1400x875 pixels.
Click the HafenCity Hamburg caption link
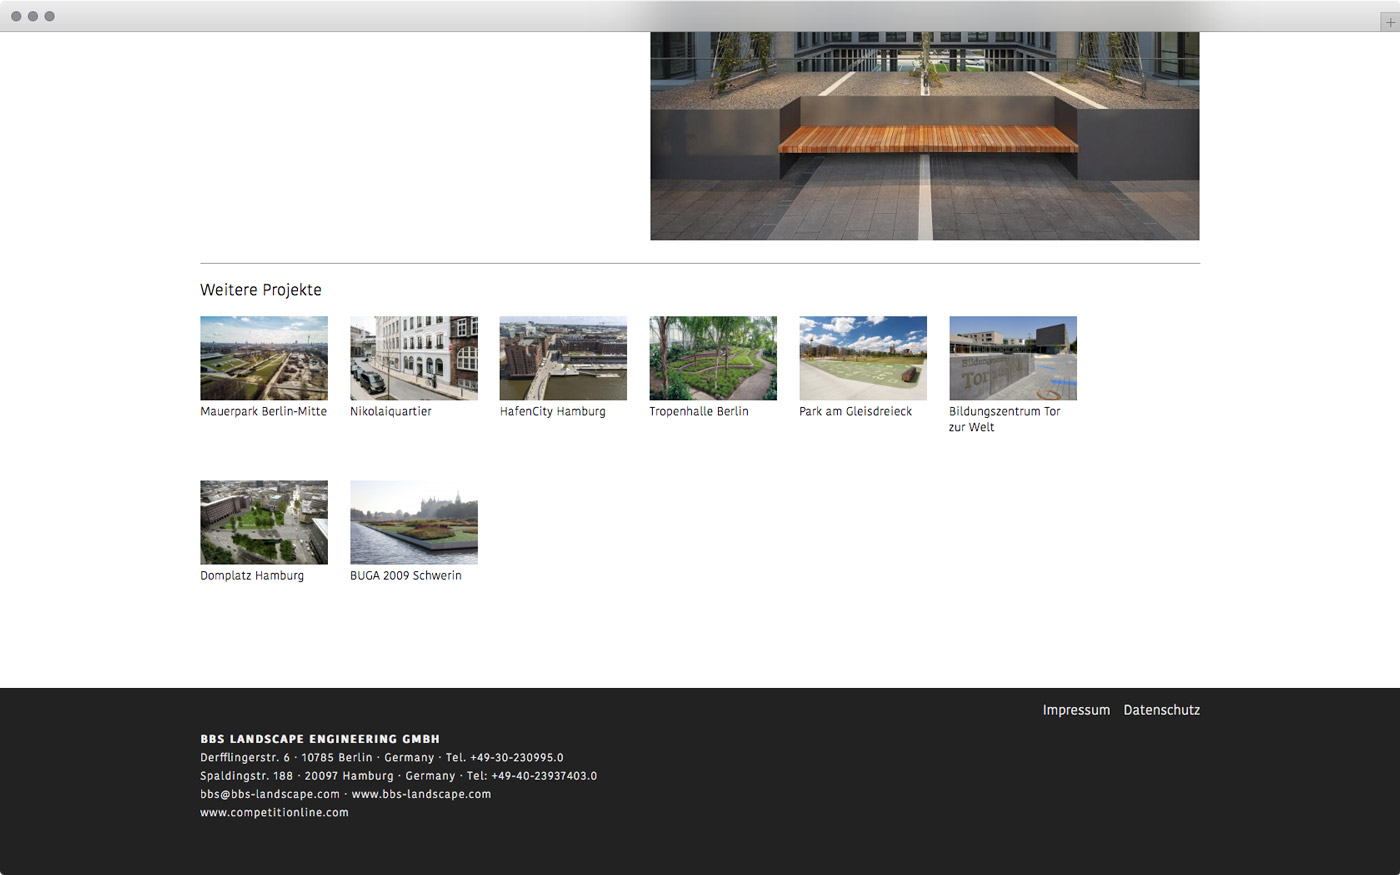coord(553,411)
